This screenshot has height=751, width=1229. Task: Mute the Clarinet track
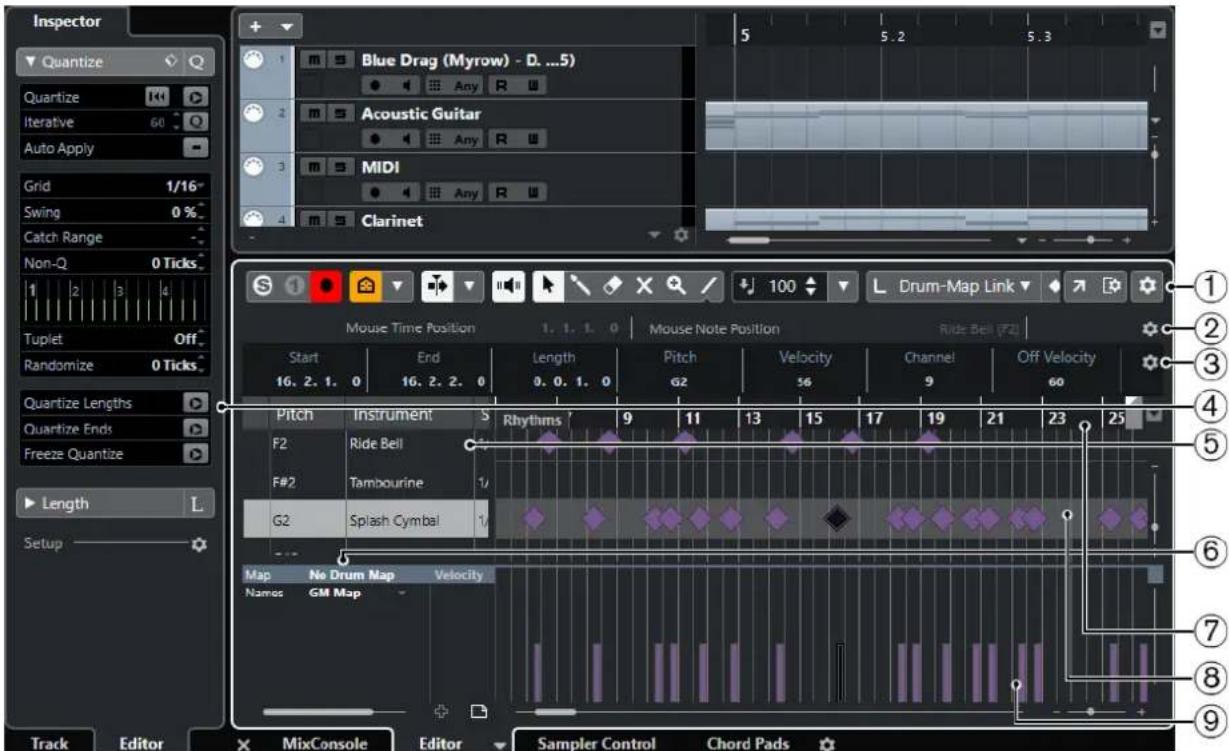(x=313, y=220)
